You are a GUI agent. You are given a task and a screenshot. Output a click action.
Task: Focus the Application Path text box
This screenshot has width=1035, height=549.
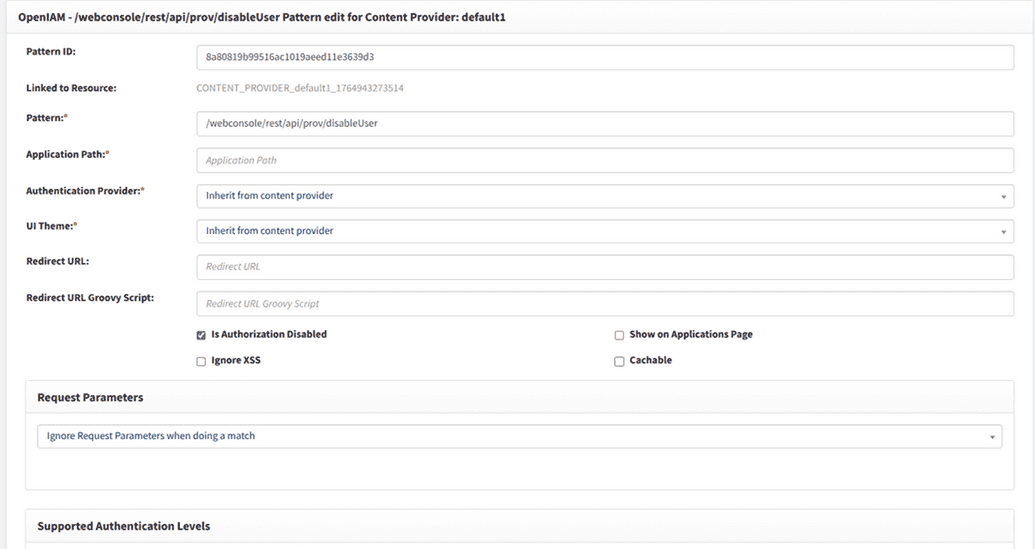tap(605, 160)
